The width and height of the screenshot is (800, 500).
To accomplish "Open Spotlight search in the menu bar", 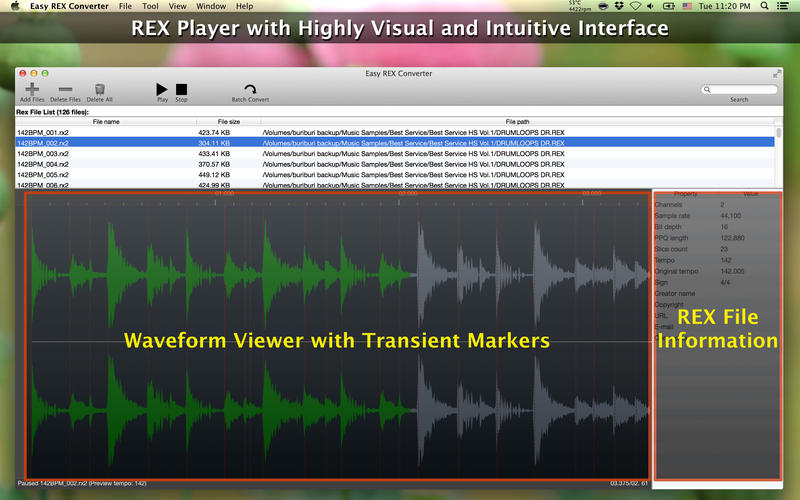I will (x=764, y=6).
